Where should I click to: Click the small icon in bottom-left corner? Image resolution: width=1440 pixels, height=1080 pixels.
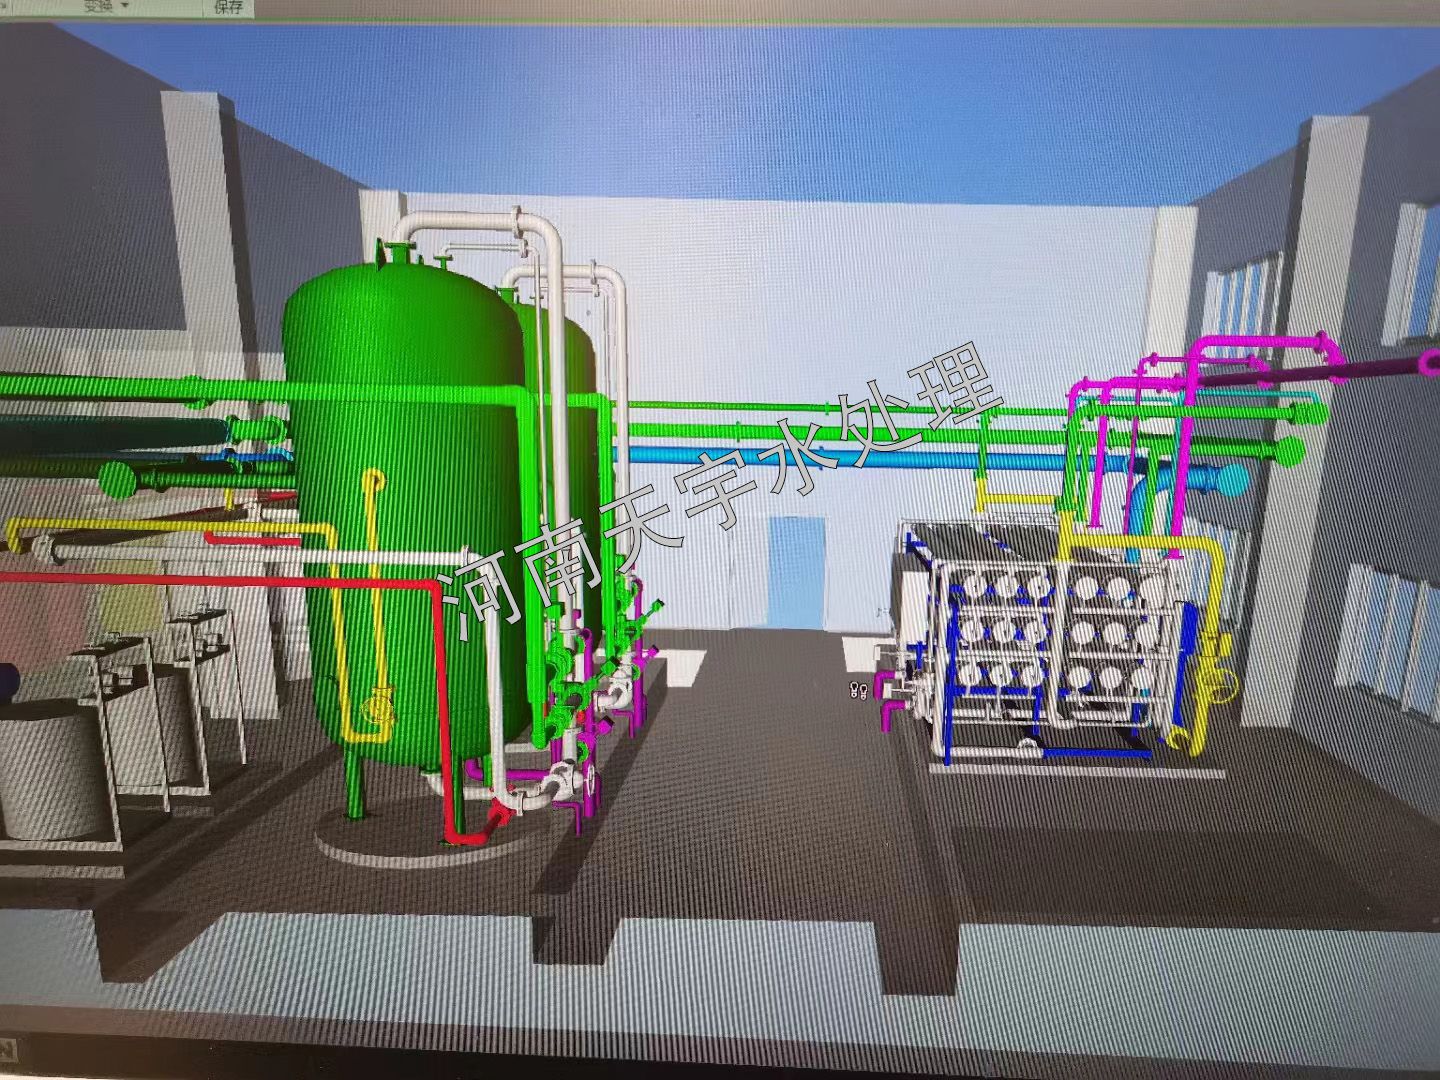click(8, 1050)
